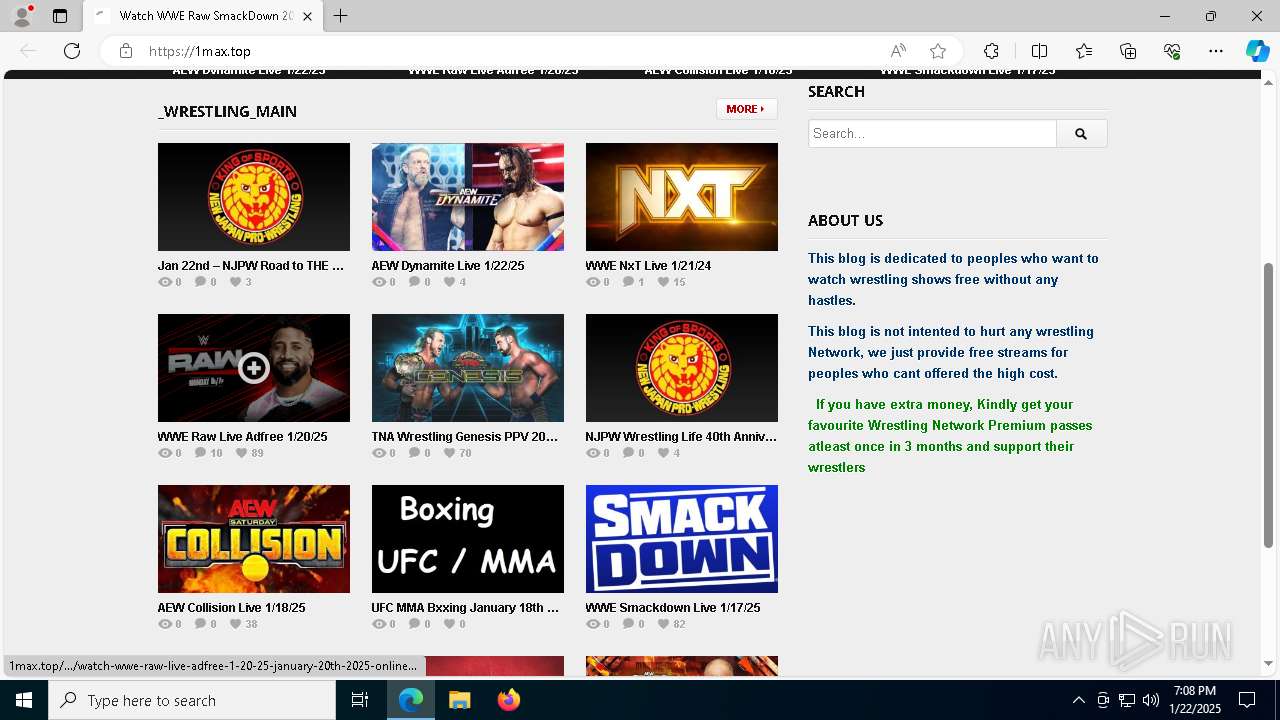
Task: Show hidden system tray icons chevron
Action: 1078,700
